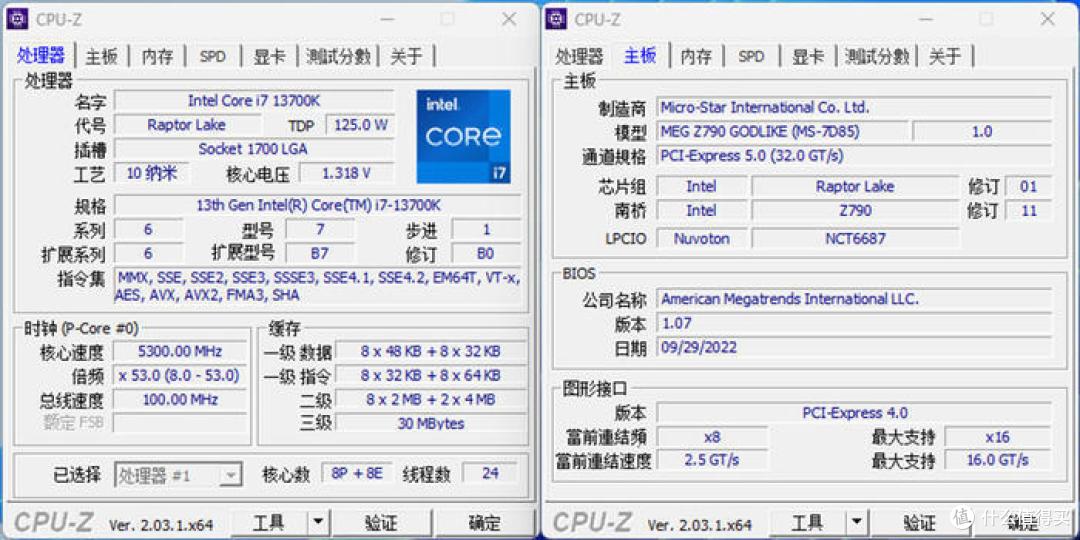Click BIOS date 09/29/2022
Image resolution: width=1080 pixels, height=540 pixels.
(x=854, y=346)
